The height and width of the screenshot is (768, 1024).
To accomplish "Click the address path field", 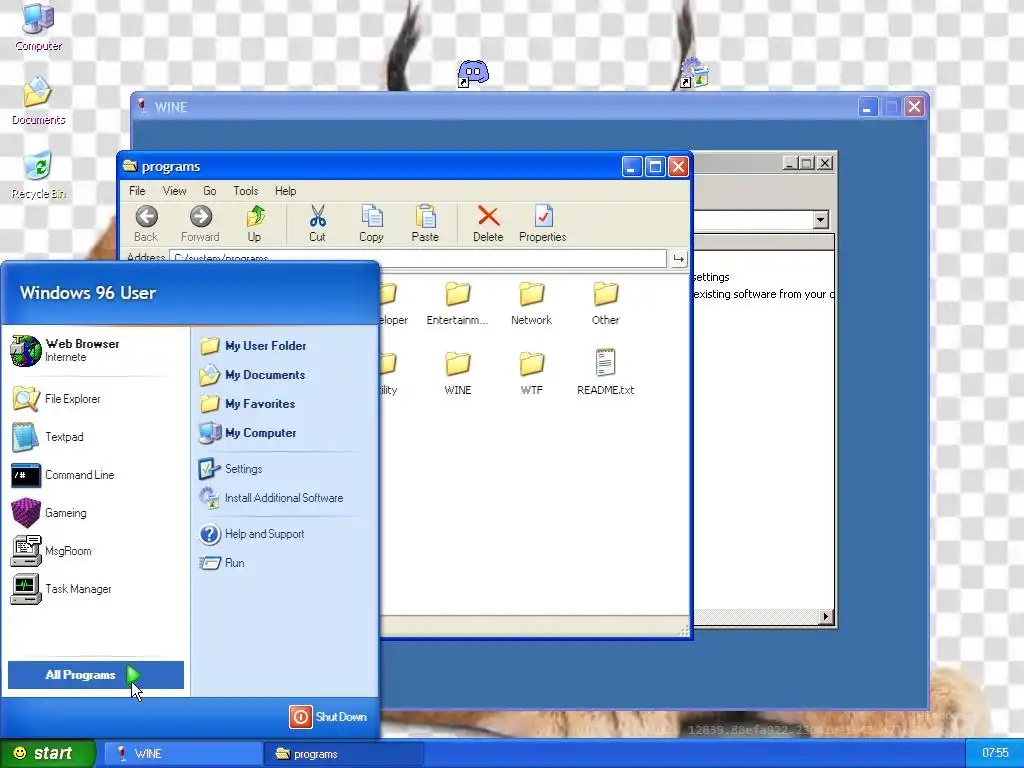I will 418,257.
